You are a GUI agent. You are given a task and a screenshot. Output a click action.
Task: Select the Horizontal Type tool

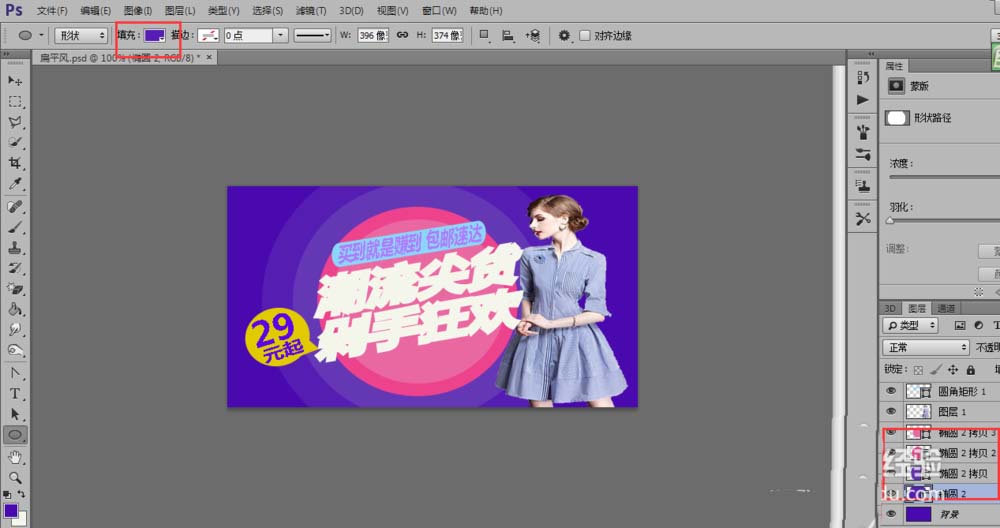pyautogui.click(x=15, y=393)
